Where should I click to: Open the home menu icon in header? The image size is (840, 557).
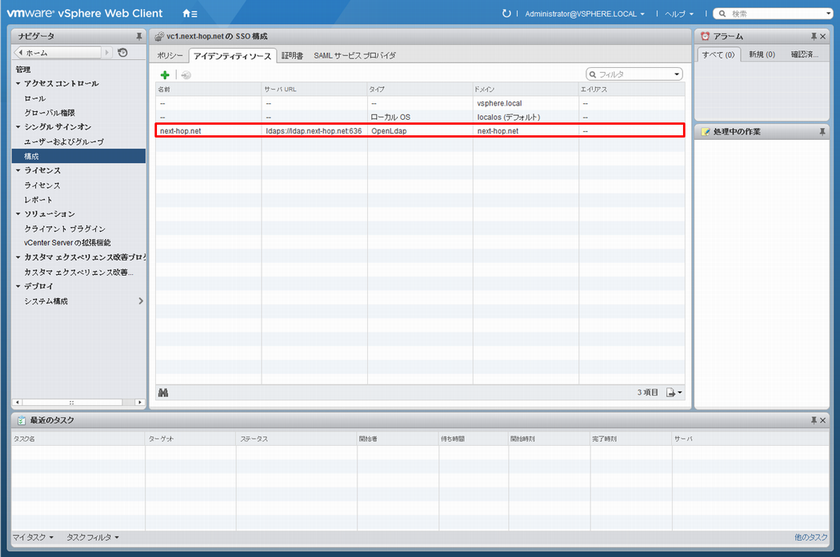point(190,14)
